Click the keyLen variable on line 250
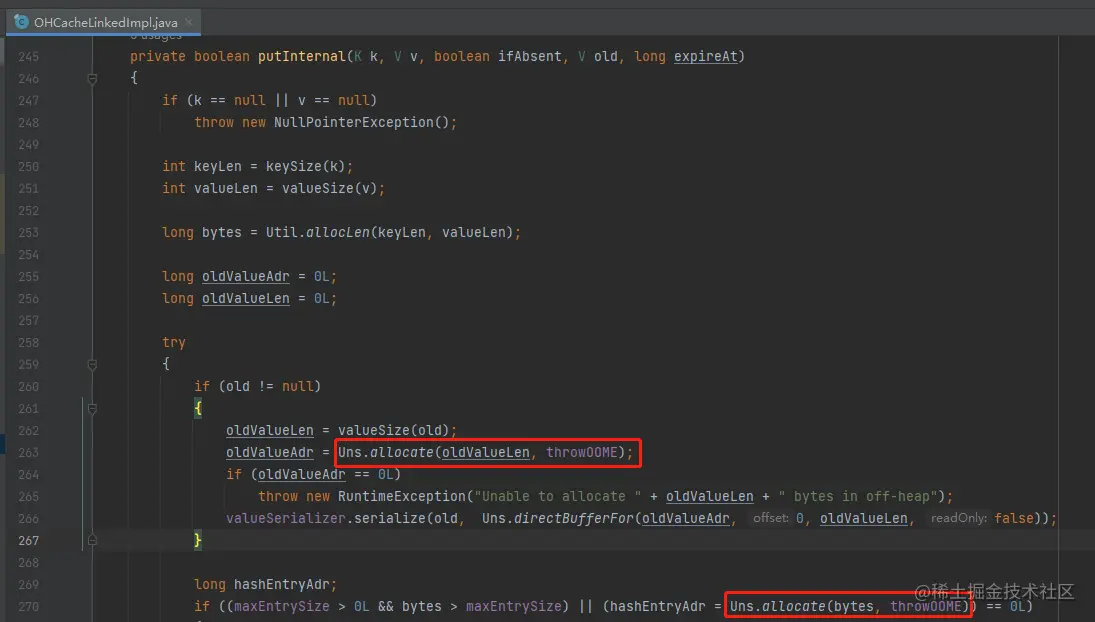1095x622 pixels. pyautogui.click(x=217, y=166)
